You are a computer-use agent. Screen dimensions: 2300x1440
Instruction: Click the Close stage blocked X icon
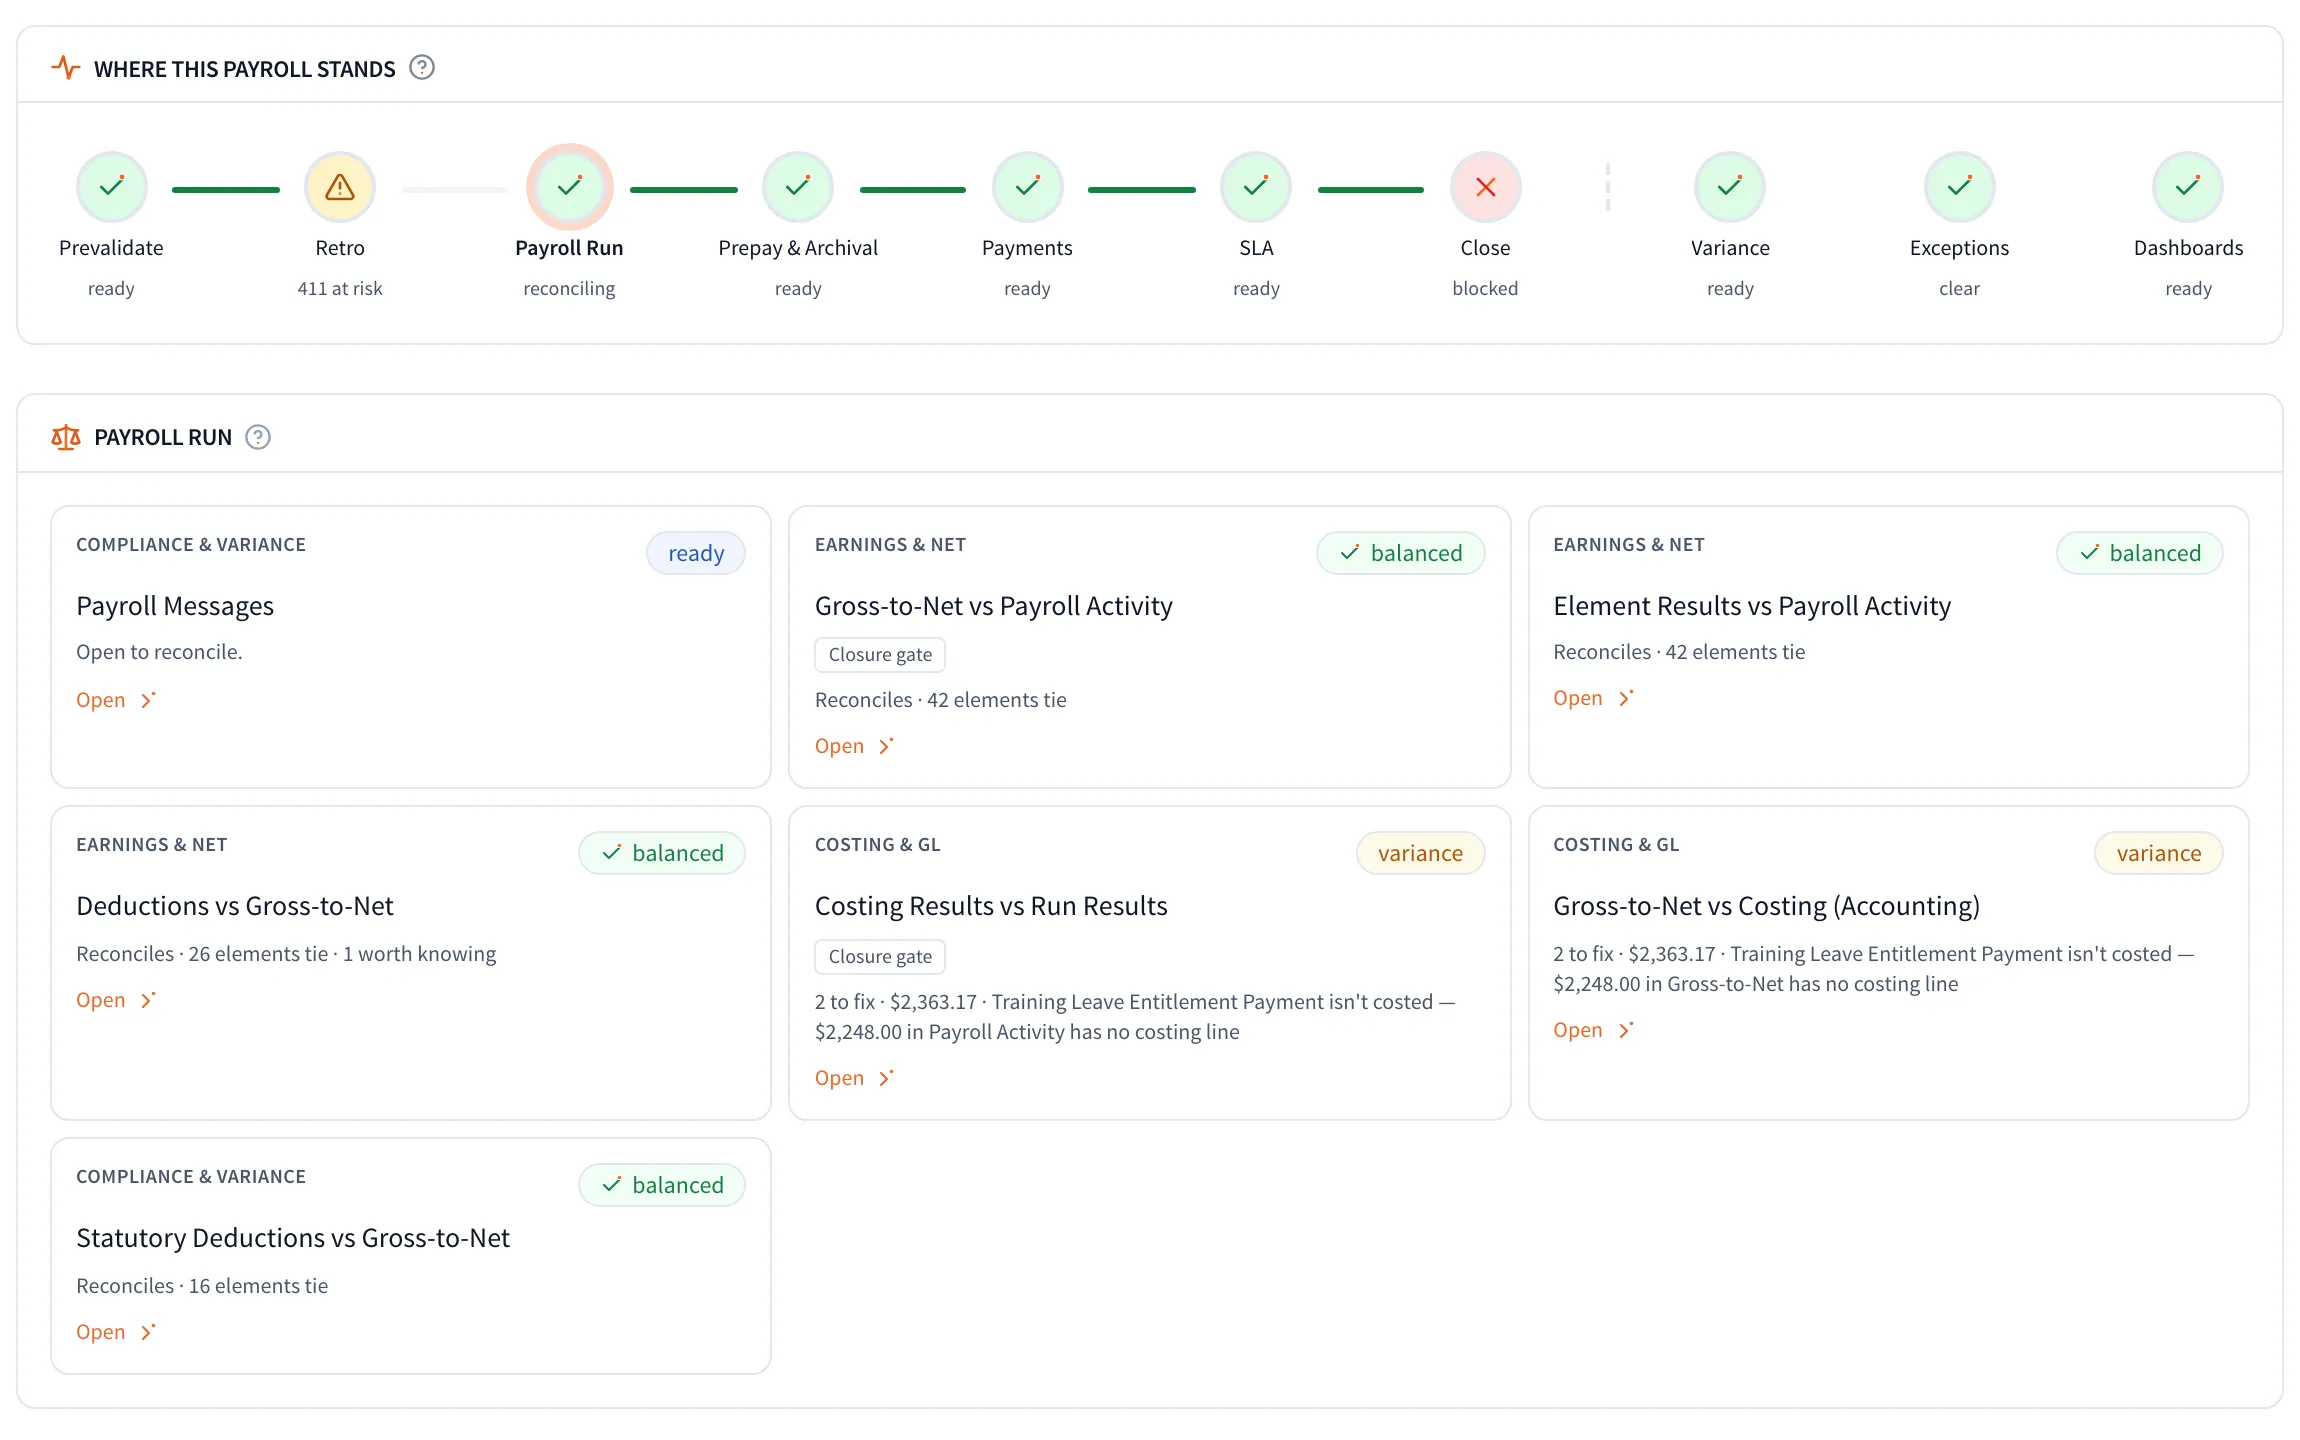[x=1485, y=187]
